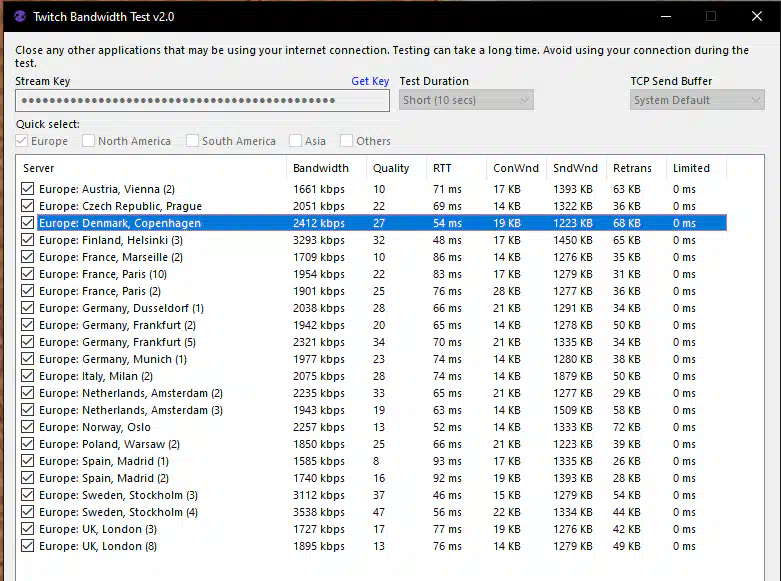The image size is (781, 581).
Task: Uncheck the Germany, Dusseldorf (1) server
Action: (x=28, y=308)
